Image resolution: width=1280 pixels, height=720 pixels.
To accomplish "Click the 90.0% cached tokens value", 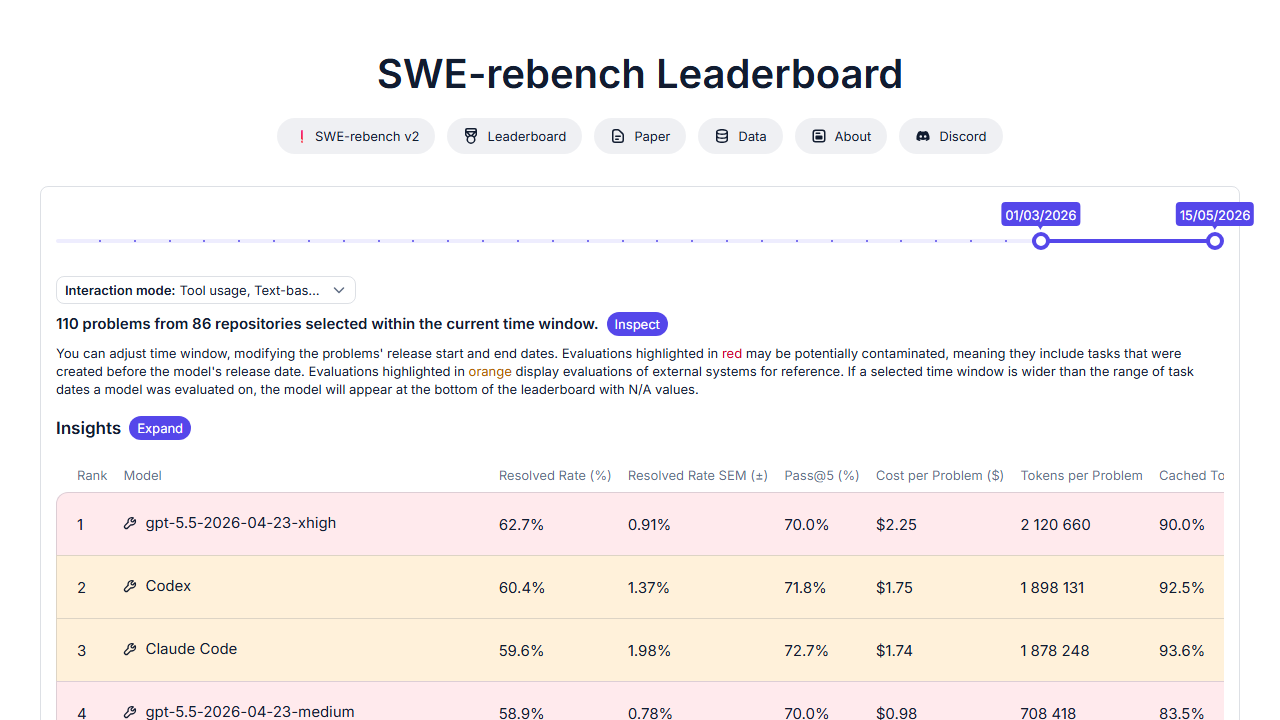I will 1182,524.
